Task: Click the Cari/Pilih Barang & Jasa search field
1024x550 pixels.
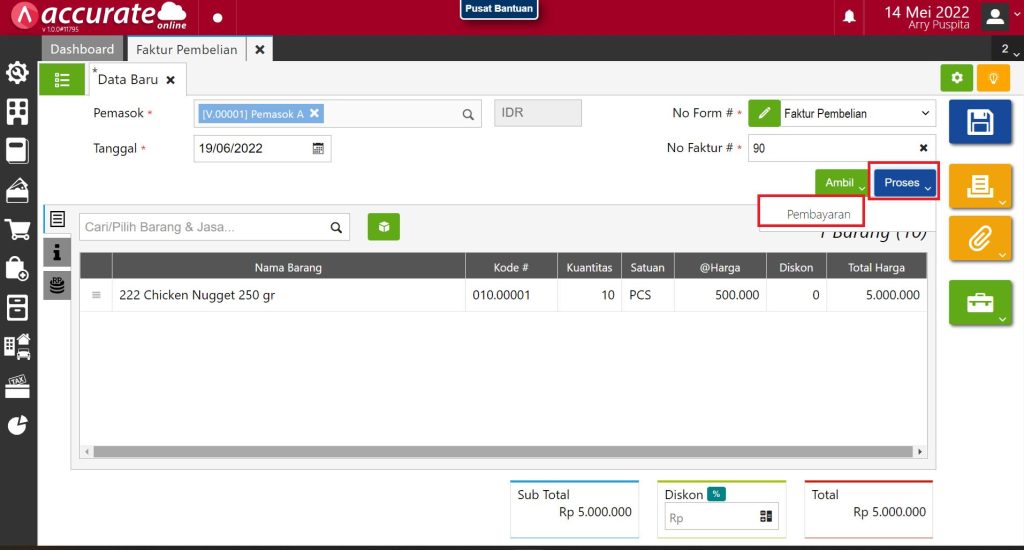Action: [x=205, y=227]
